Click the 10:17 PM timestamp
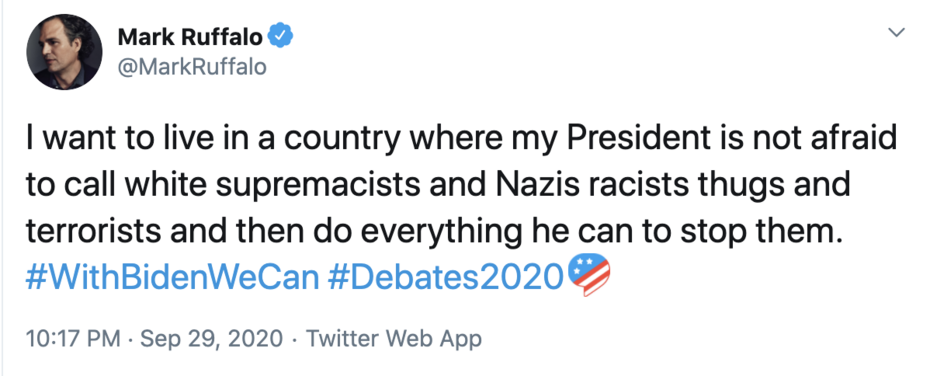 pyautogui.click(x=72, y=339)
